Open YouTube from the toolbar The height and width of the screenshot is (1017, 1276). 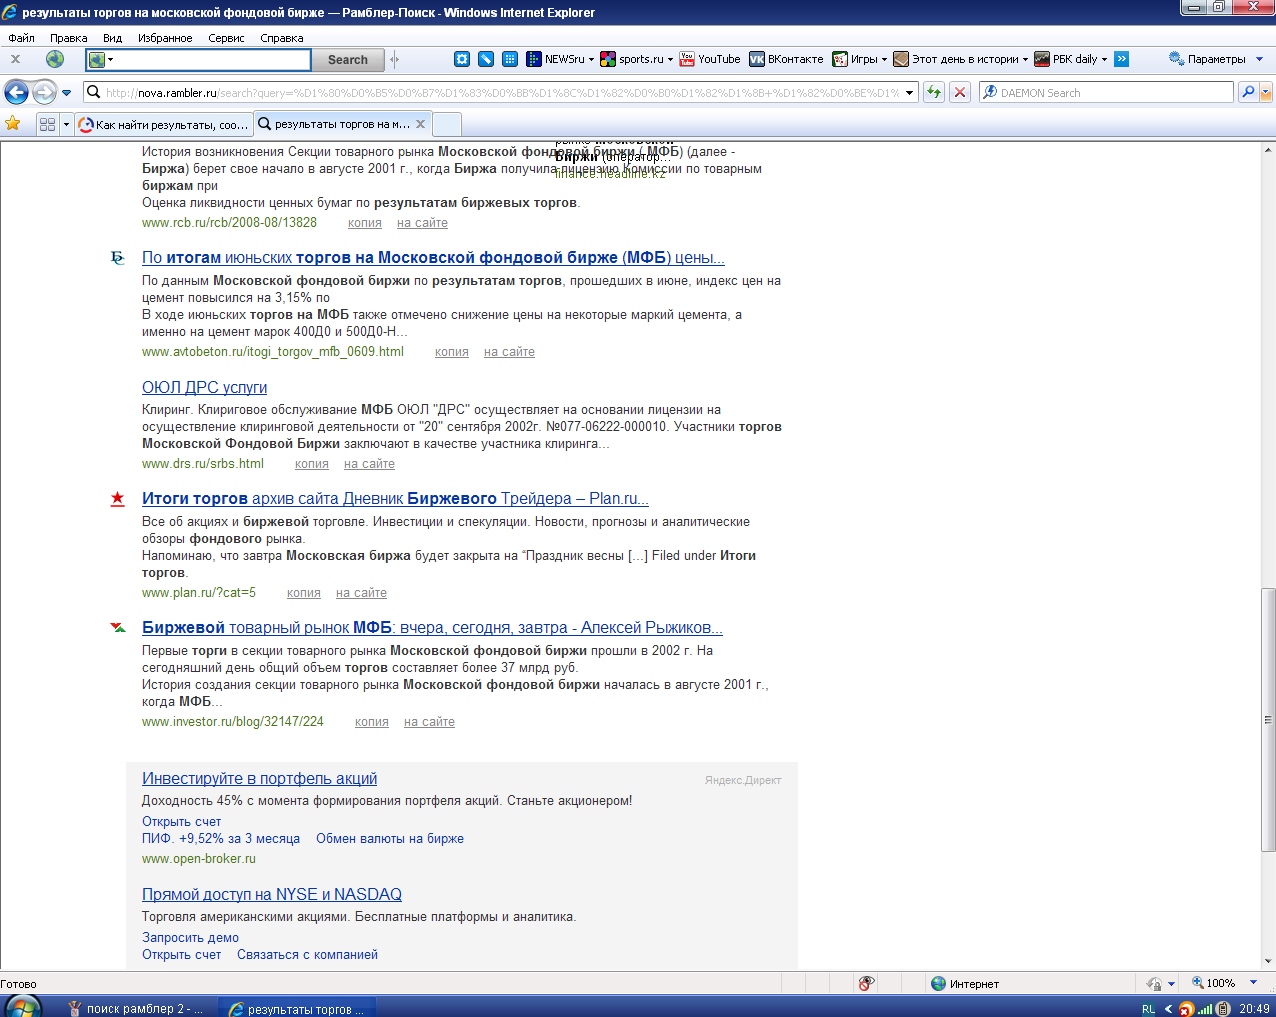pos(710,59)
